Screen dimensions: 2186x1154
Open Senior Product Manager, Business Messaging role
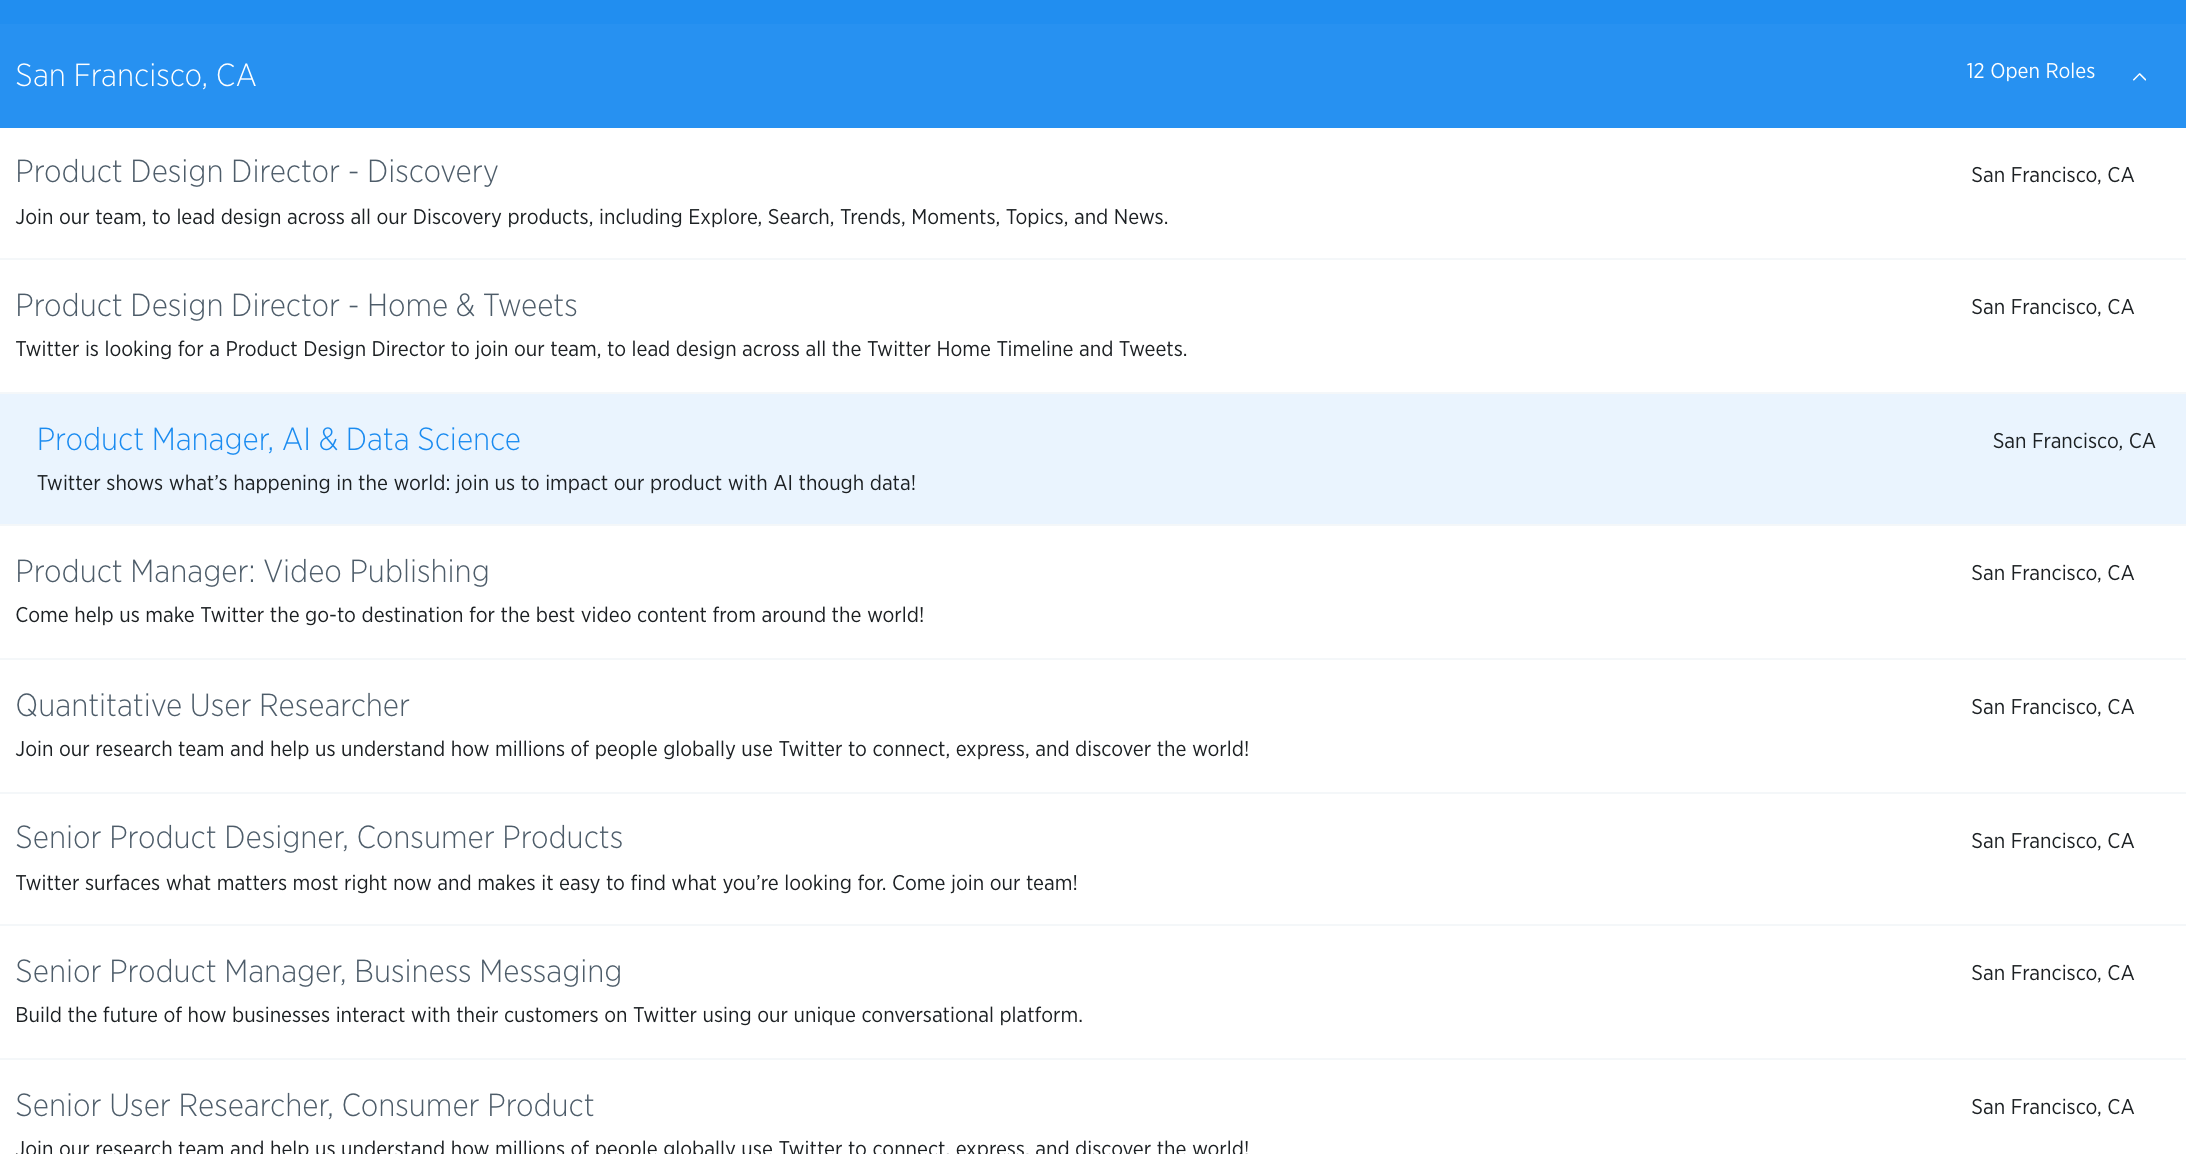318,971
